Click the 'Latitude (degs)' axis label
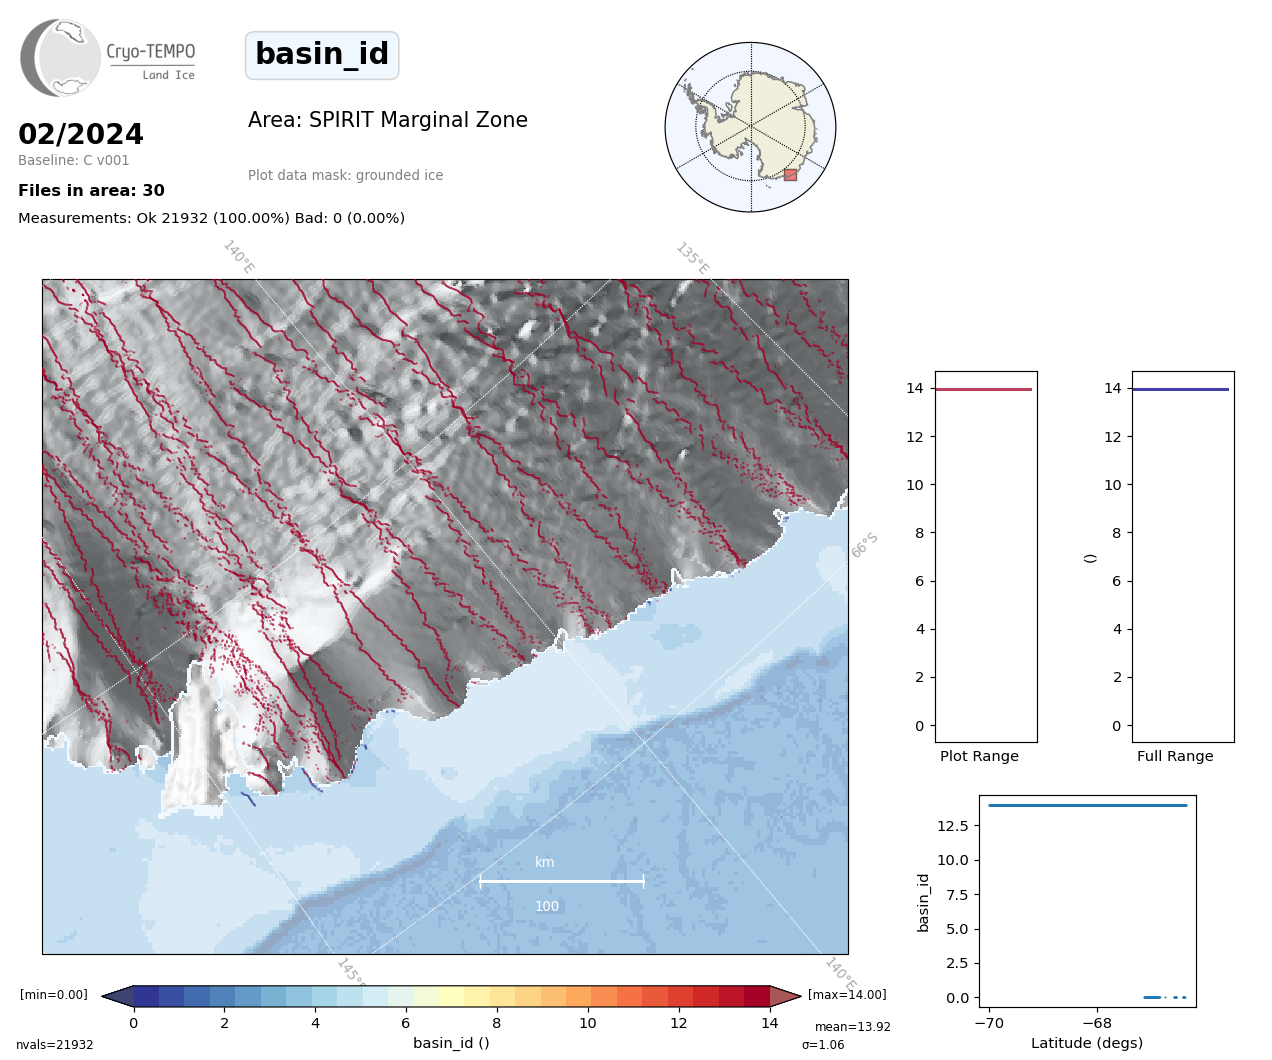The width and height of the screenshot is (1272, 1060). [x=1087, y=1043]
